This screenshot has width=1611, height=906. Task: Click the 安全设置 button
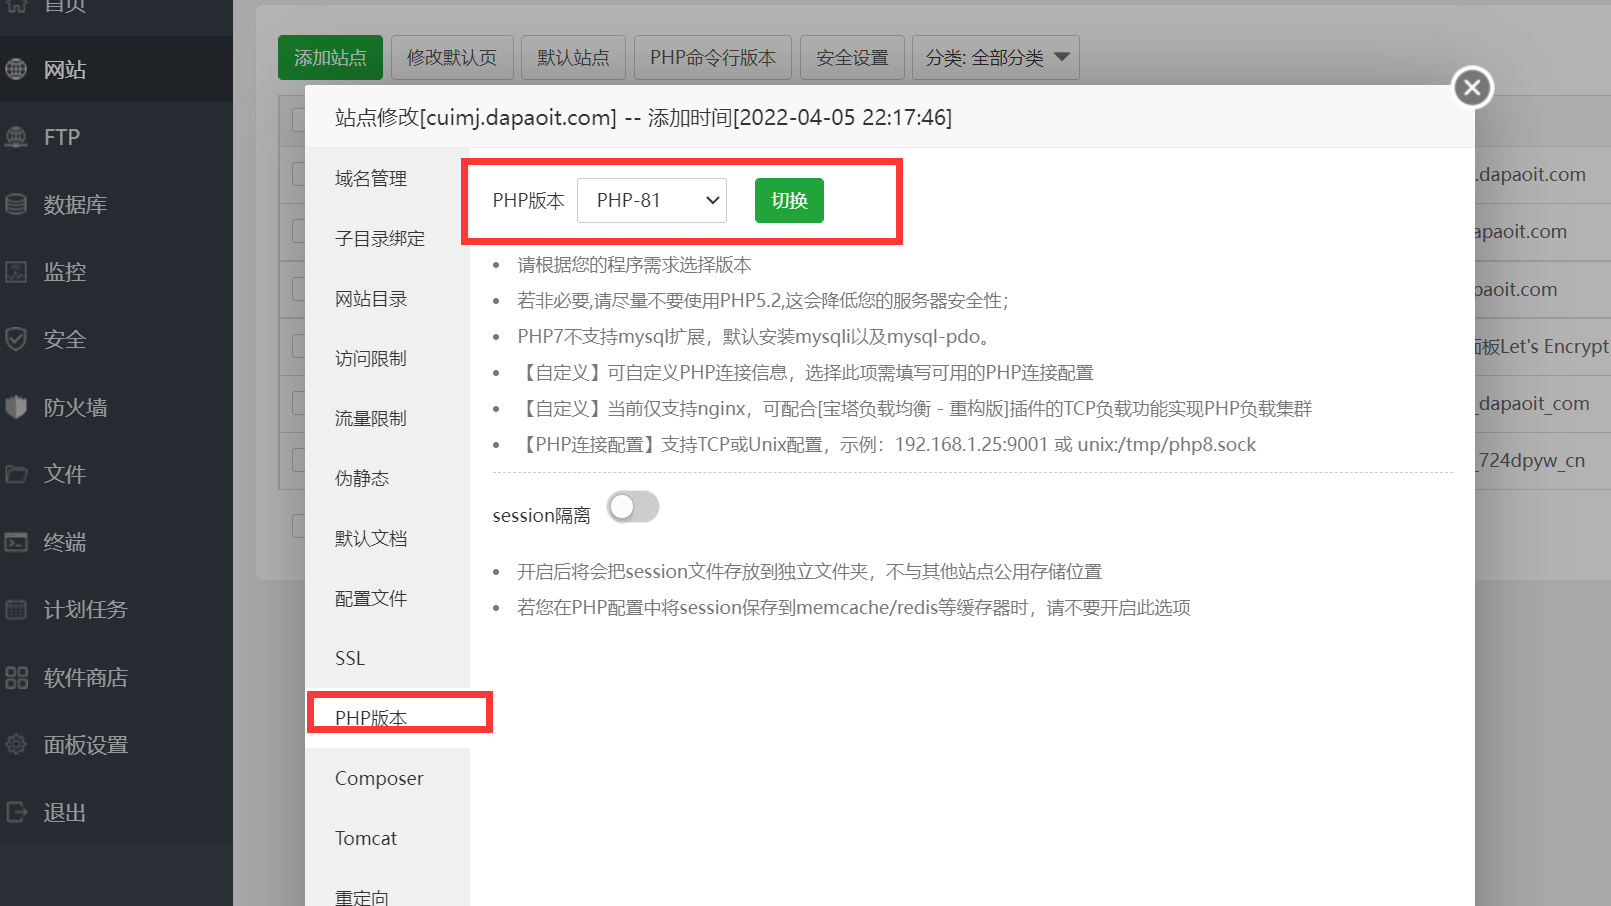852,58
